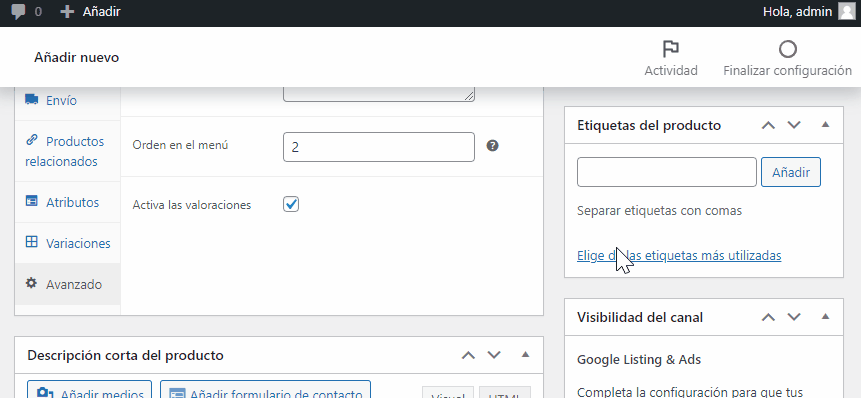
Task: Click the Añadir nuevo heading
Action: click(77, 57)
